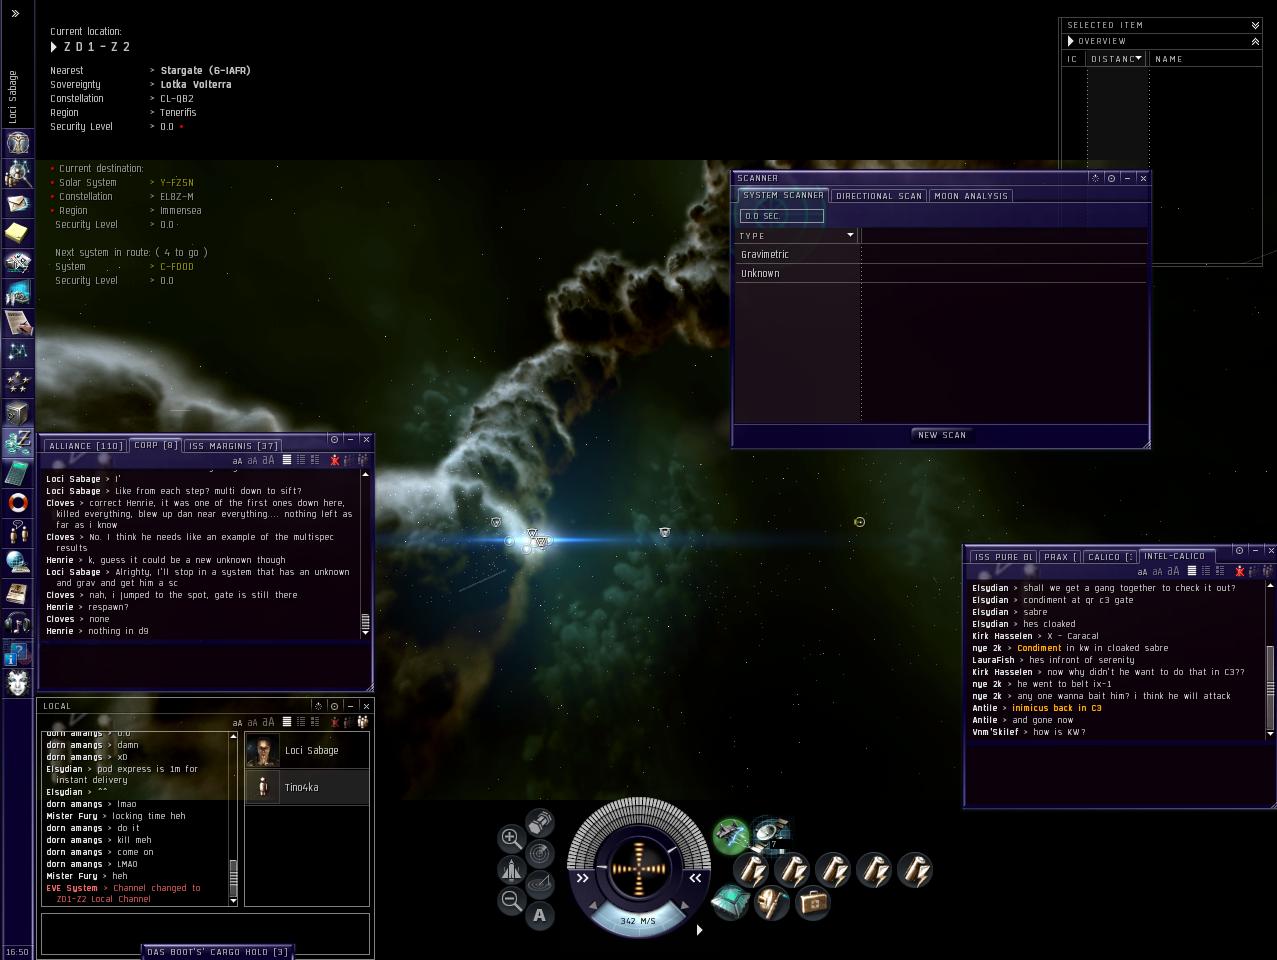Pin the Scanner window
Viewport: 1277px width, 960px height.
[1111, 178]
